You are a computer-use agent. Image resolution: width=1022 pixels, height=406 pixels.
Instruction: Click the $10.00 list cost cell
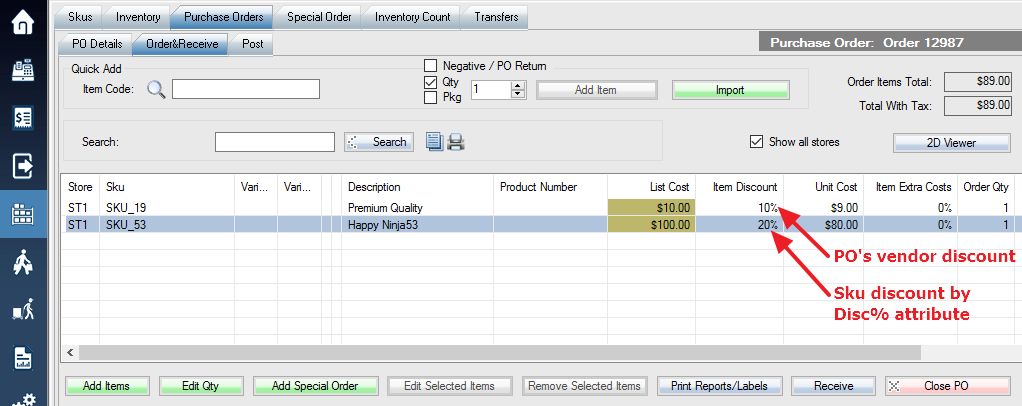[652, 208]
